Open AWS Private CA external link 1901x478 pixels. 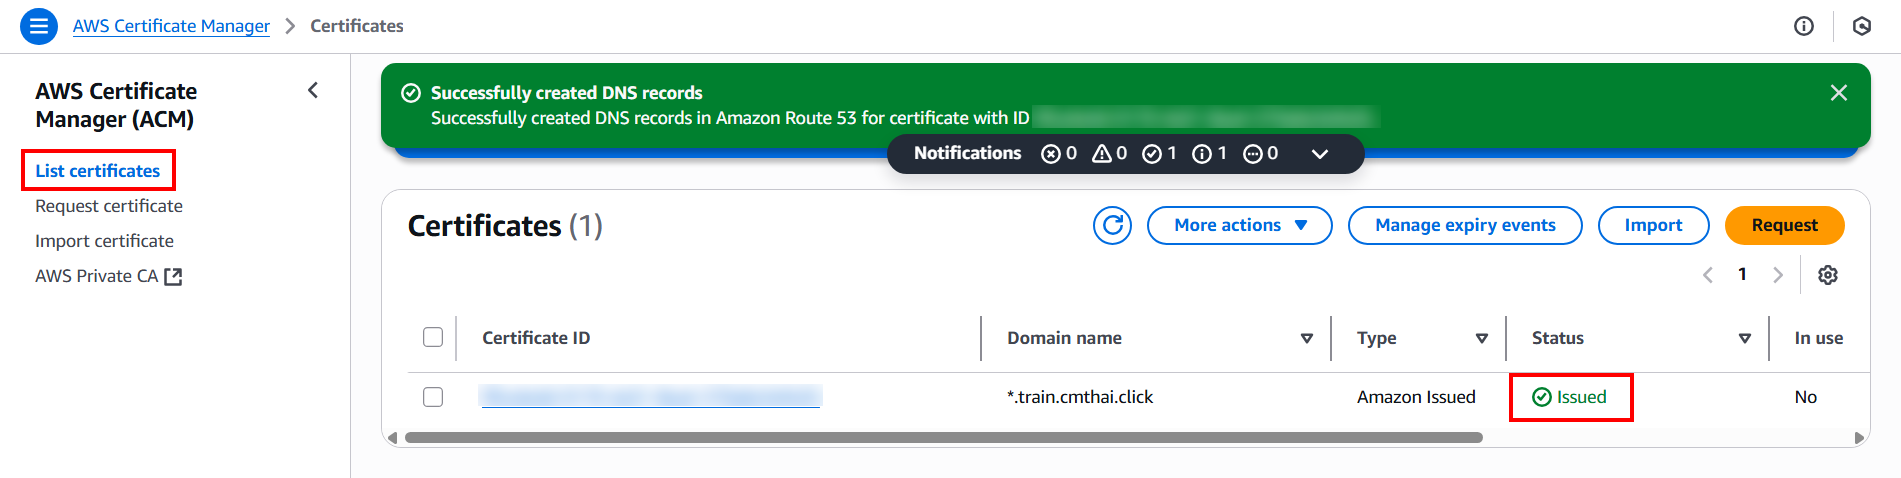coord(108,276)
